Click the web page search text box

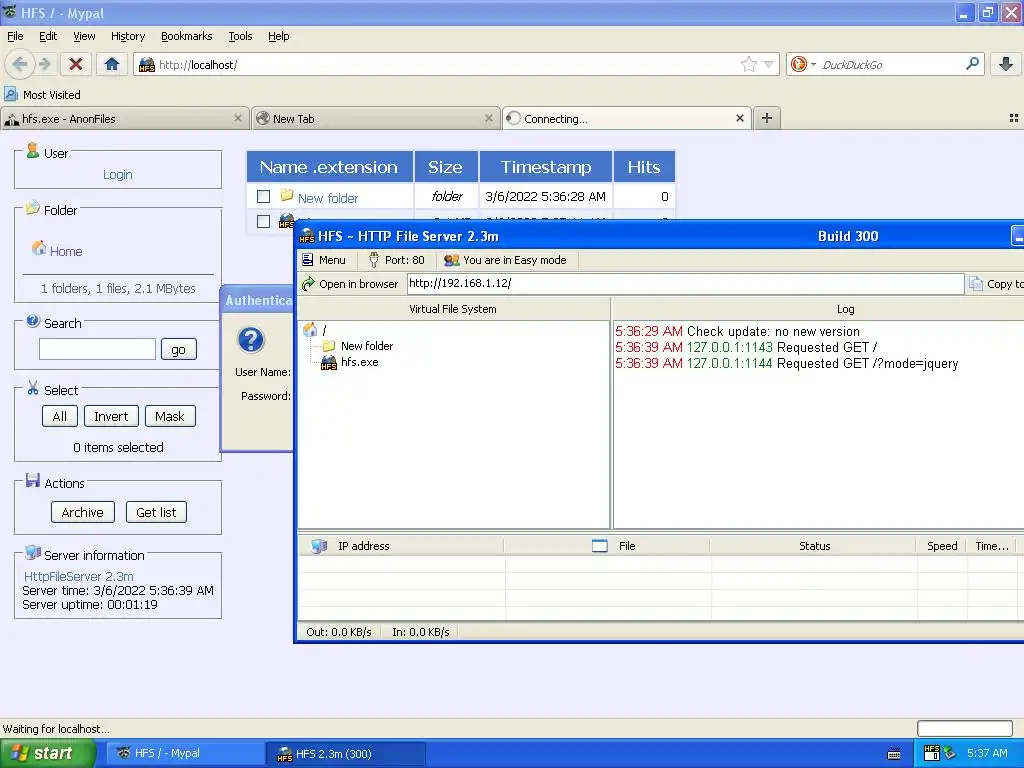[97, 349]
